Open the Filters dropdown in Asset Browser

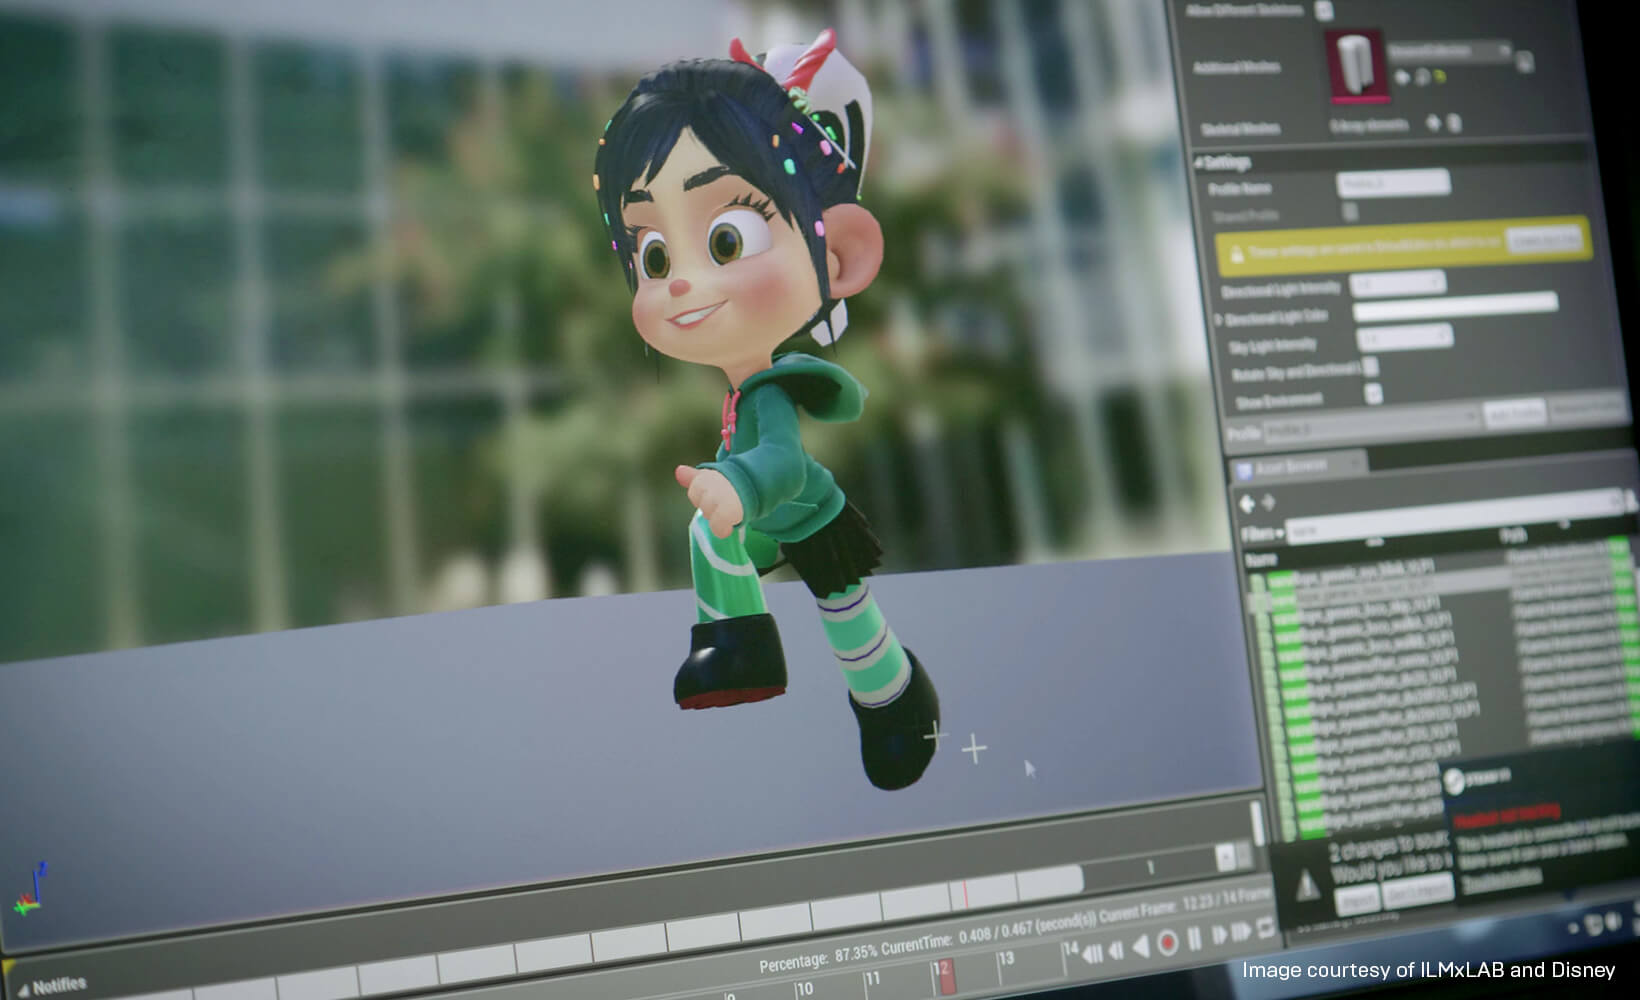[1261, 533]
